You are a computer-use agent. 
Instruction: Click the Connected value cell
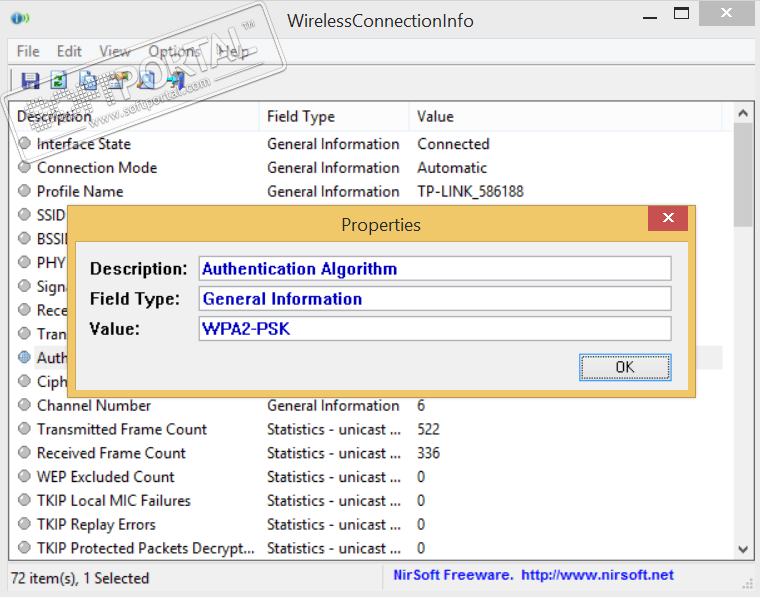[453, 143]
